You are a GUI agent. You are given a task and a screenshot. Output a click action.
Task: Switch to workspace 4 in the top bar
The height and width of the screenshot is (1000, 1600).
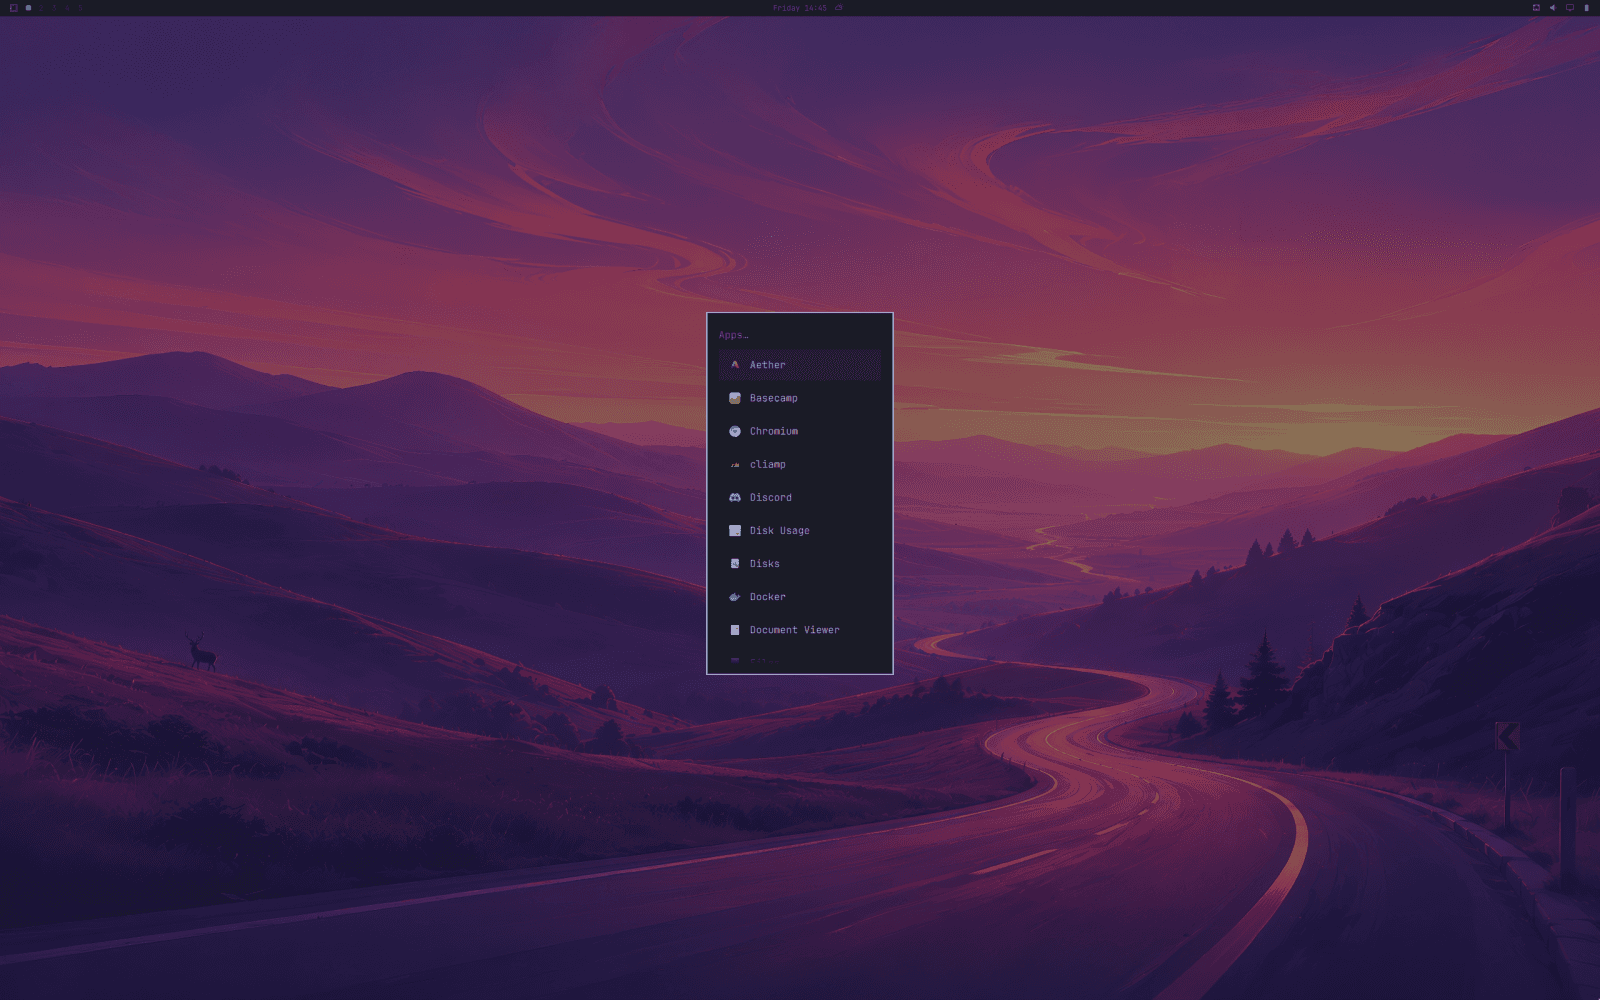(67, 8)
